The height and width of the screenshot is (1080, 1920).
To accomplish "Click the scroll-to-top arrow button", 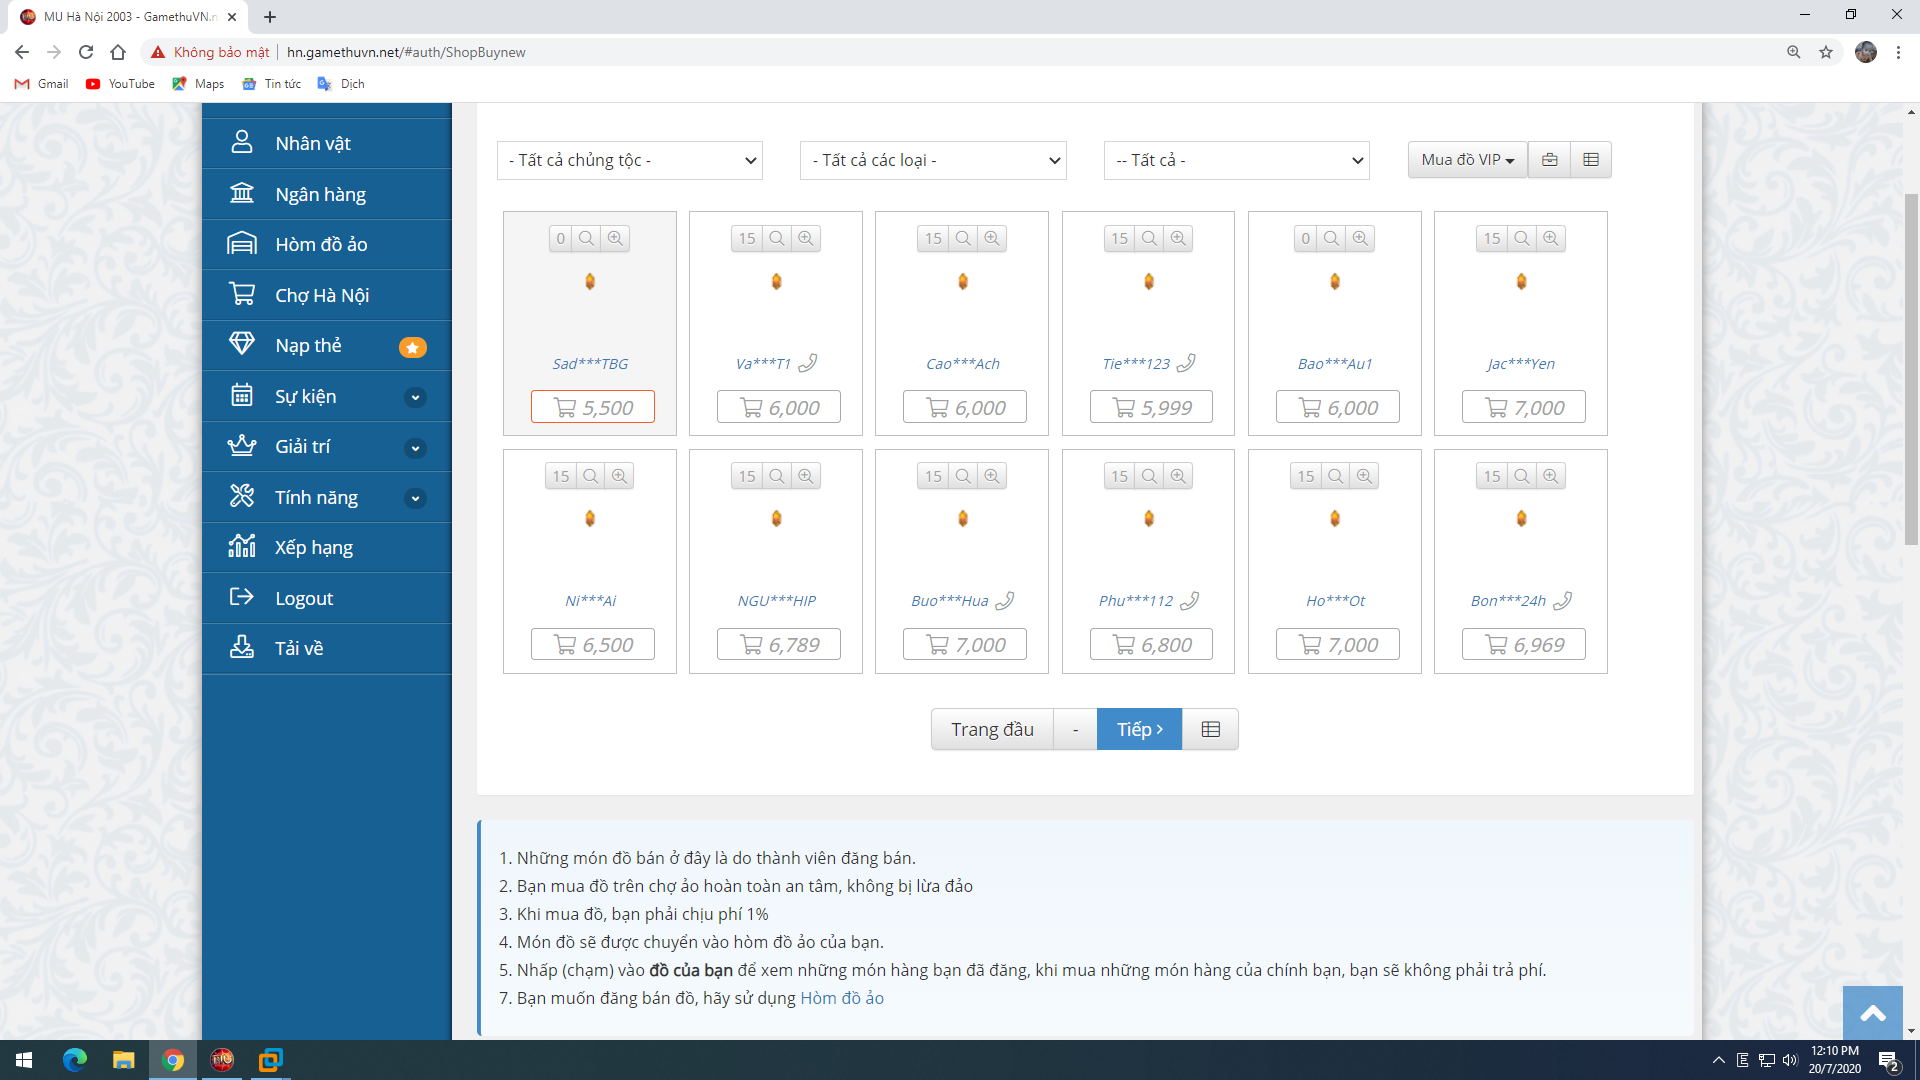I will (1872, 1013).
